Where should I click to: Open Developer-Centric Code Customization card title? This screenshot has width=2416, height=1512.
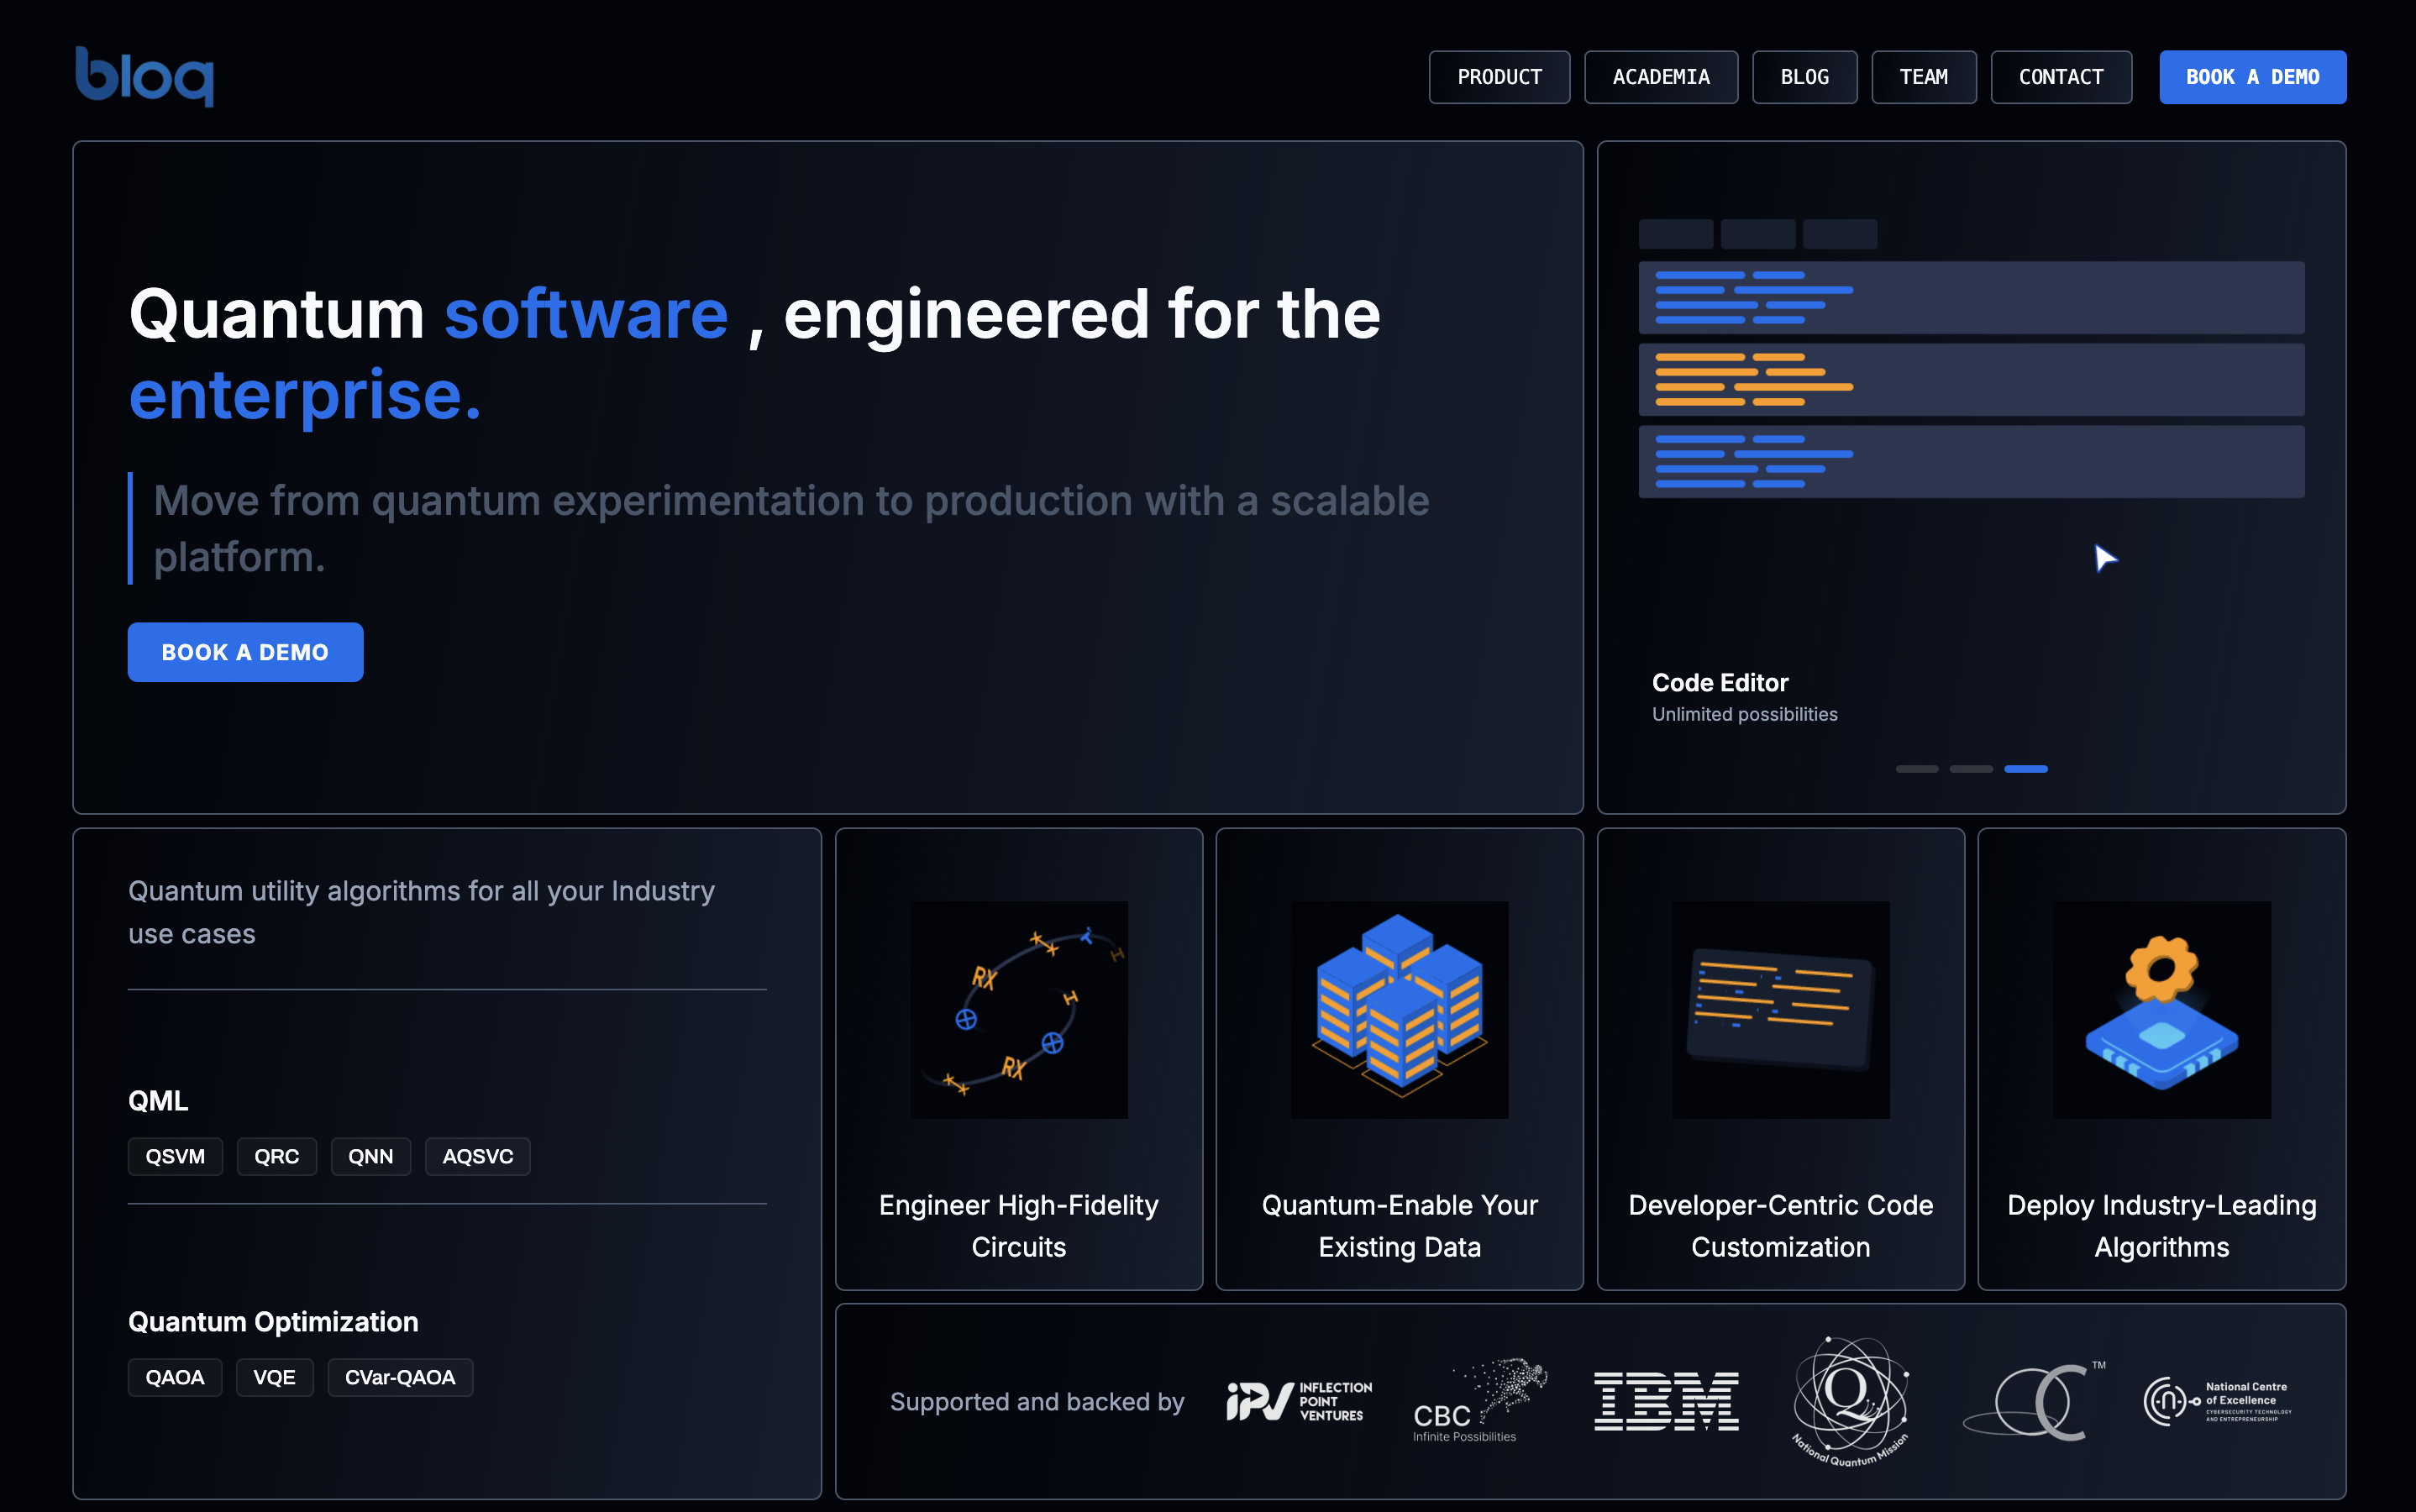click(x=1781, y=1226)
